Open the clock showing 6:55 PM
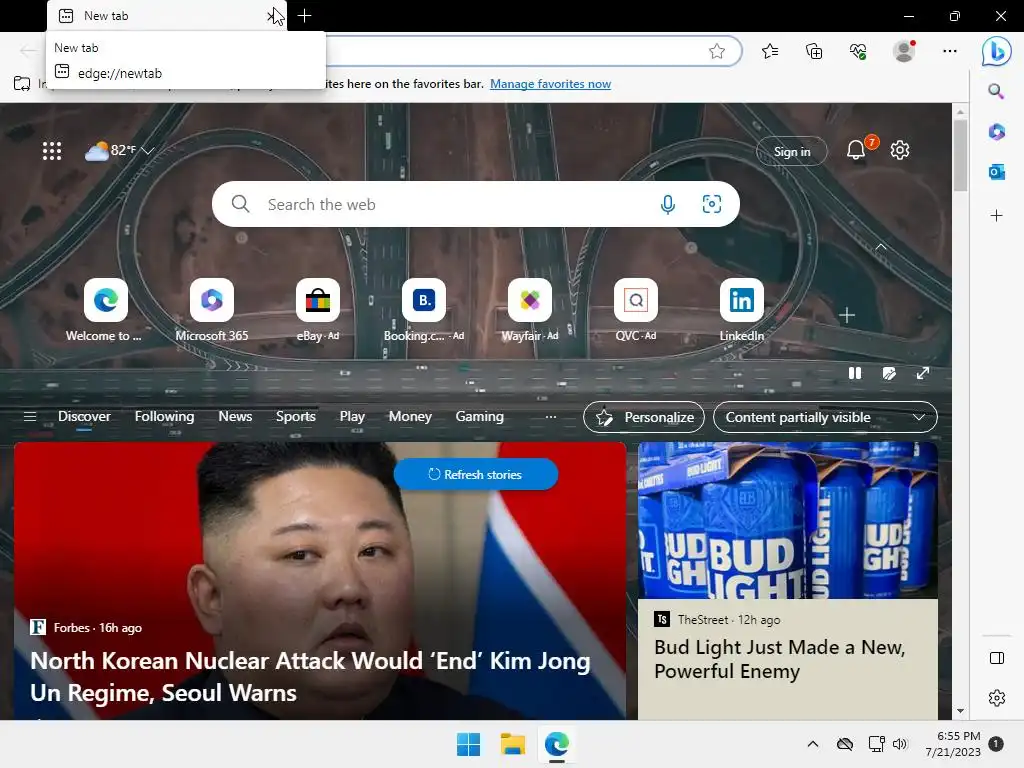 coord(953,744)
